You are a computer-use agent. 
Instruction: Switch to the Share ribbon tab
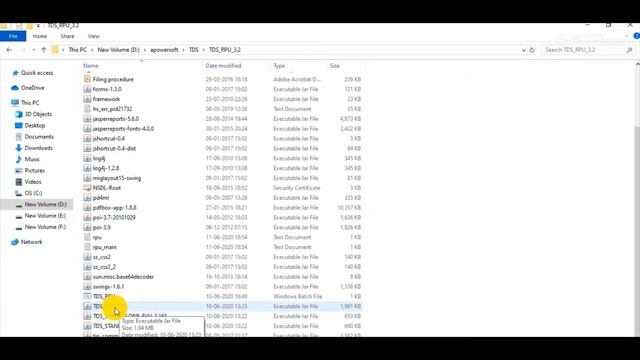(x=67, y=36)
